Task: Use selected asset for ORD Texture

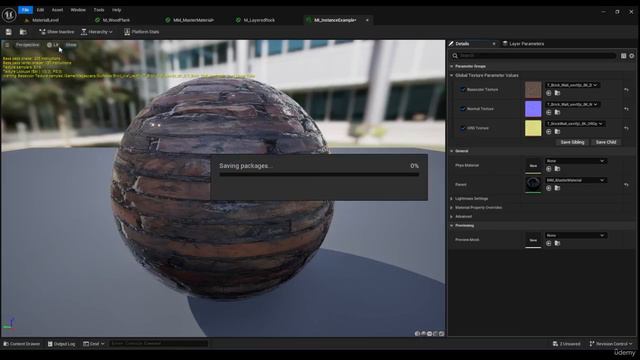Action: click(x=549, y=131)
